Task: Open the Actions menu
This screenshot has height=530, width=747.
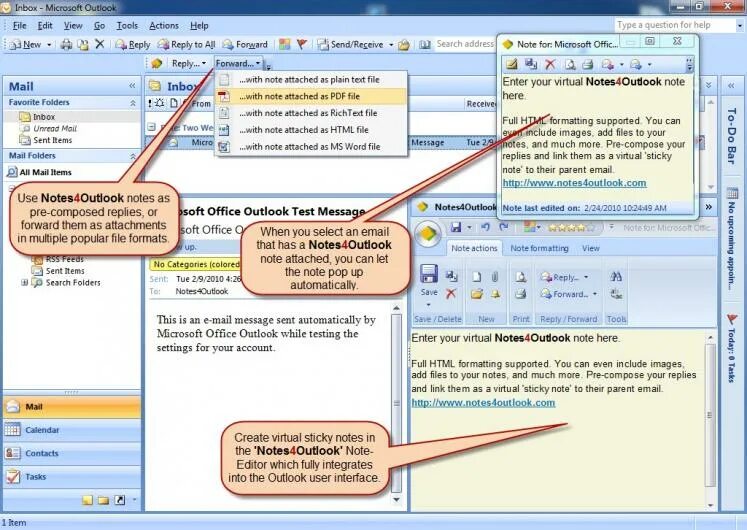Action: (164, 26)
